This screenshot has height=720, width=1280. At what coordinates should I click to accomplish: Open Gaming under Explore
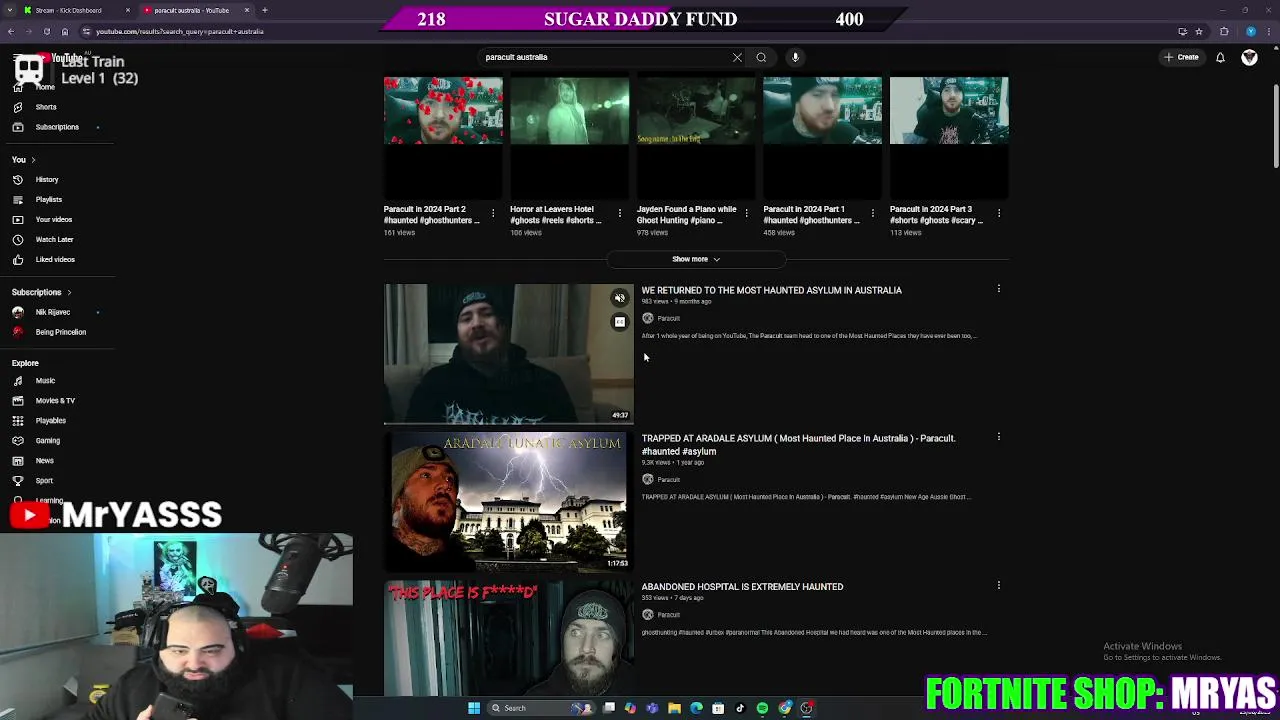click(x=47, y=441)
